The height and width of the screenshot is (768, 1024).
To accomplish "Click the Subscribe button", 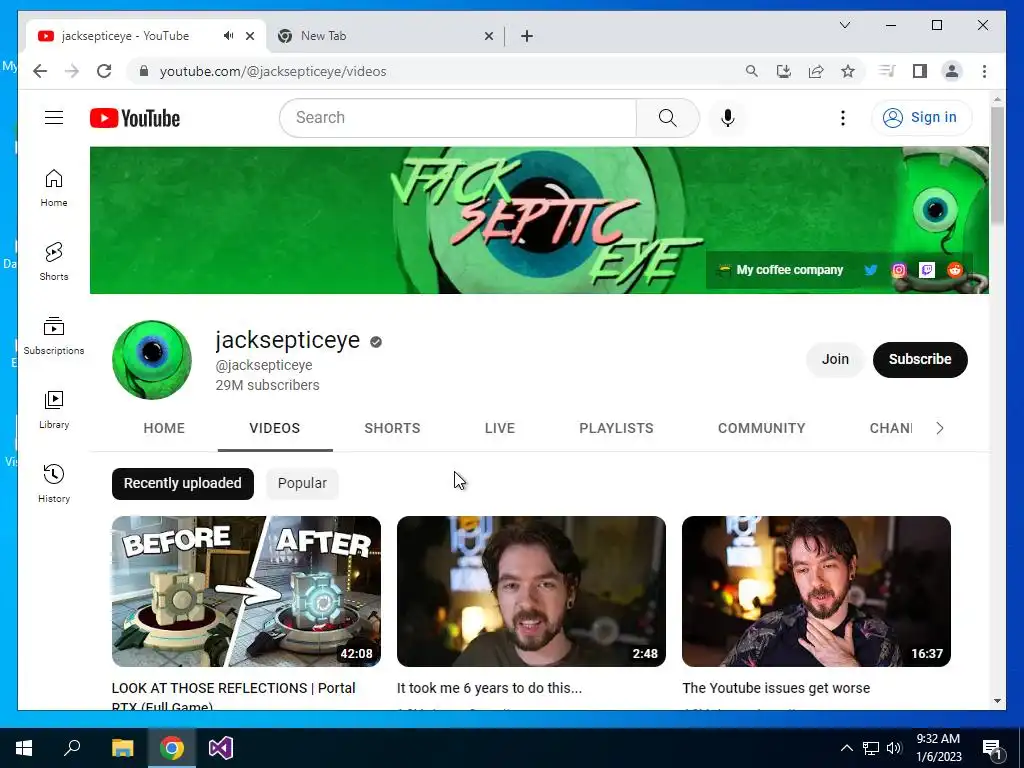I will click(920, 359).
